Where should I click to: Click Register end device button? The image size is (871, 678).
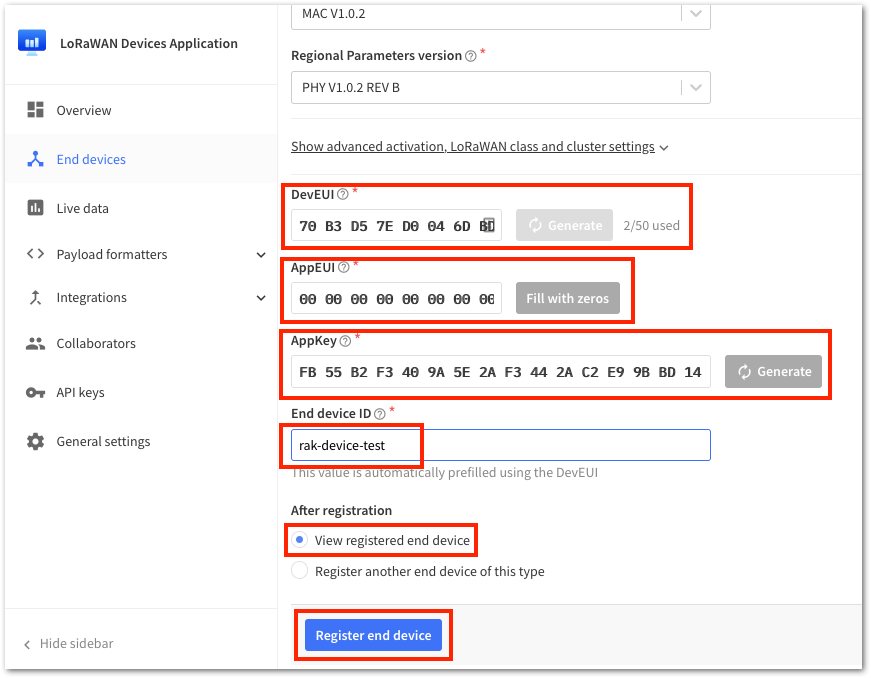click(x=373, y=635)
